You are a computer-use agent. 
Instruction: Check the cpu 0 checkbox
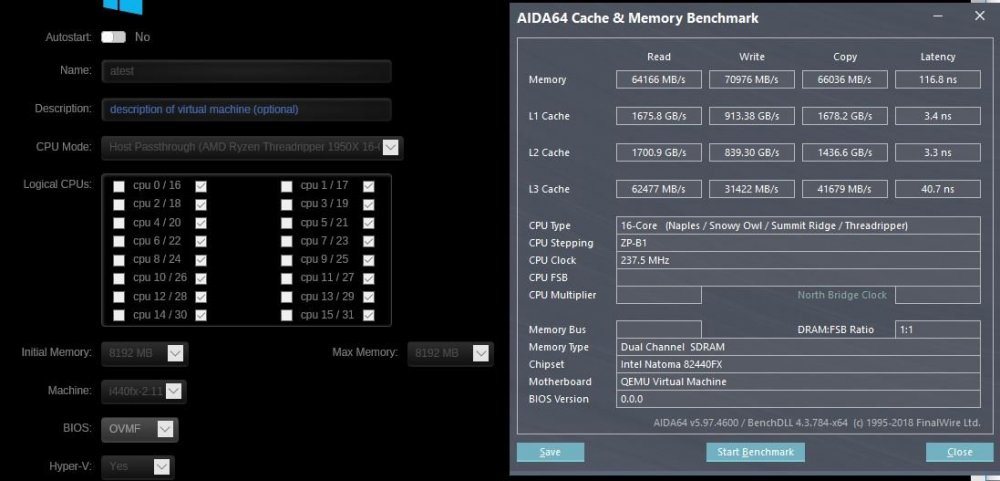pos(119,186)
